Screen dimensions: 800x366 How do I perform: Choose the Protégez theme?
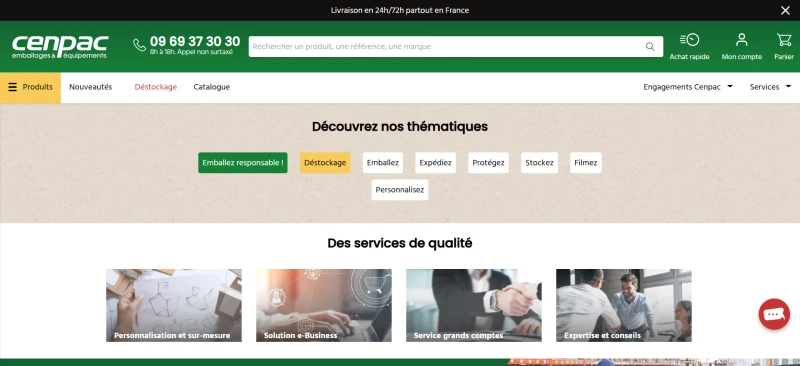pos(488,163)
